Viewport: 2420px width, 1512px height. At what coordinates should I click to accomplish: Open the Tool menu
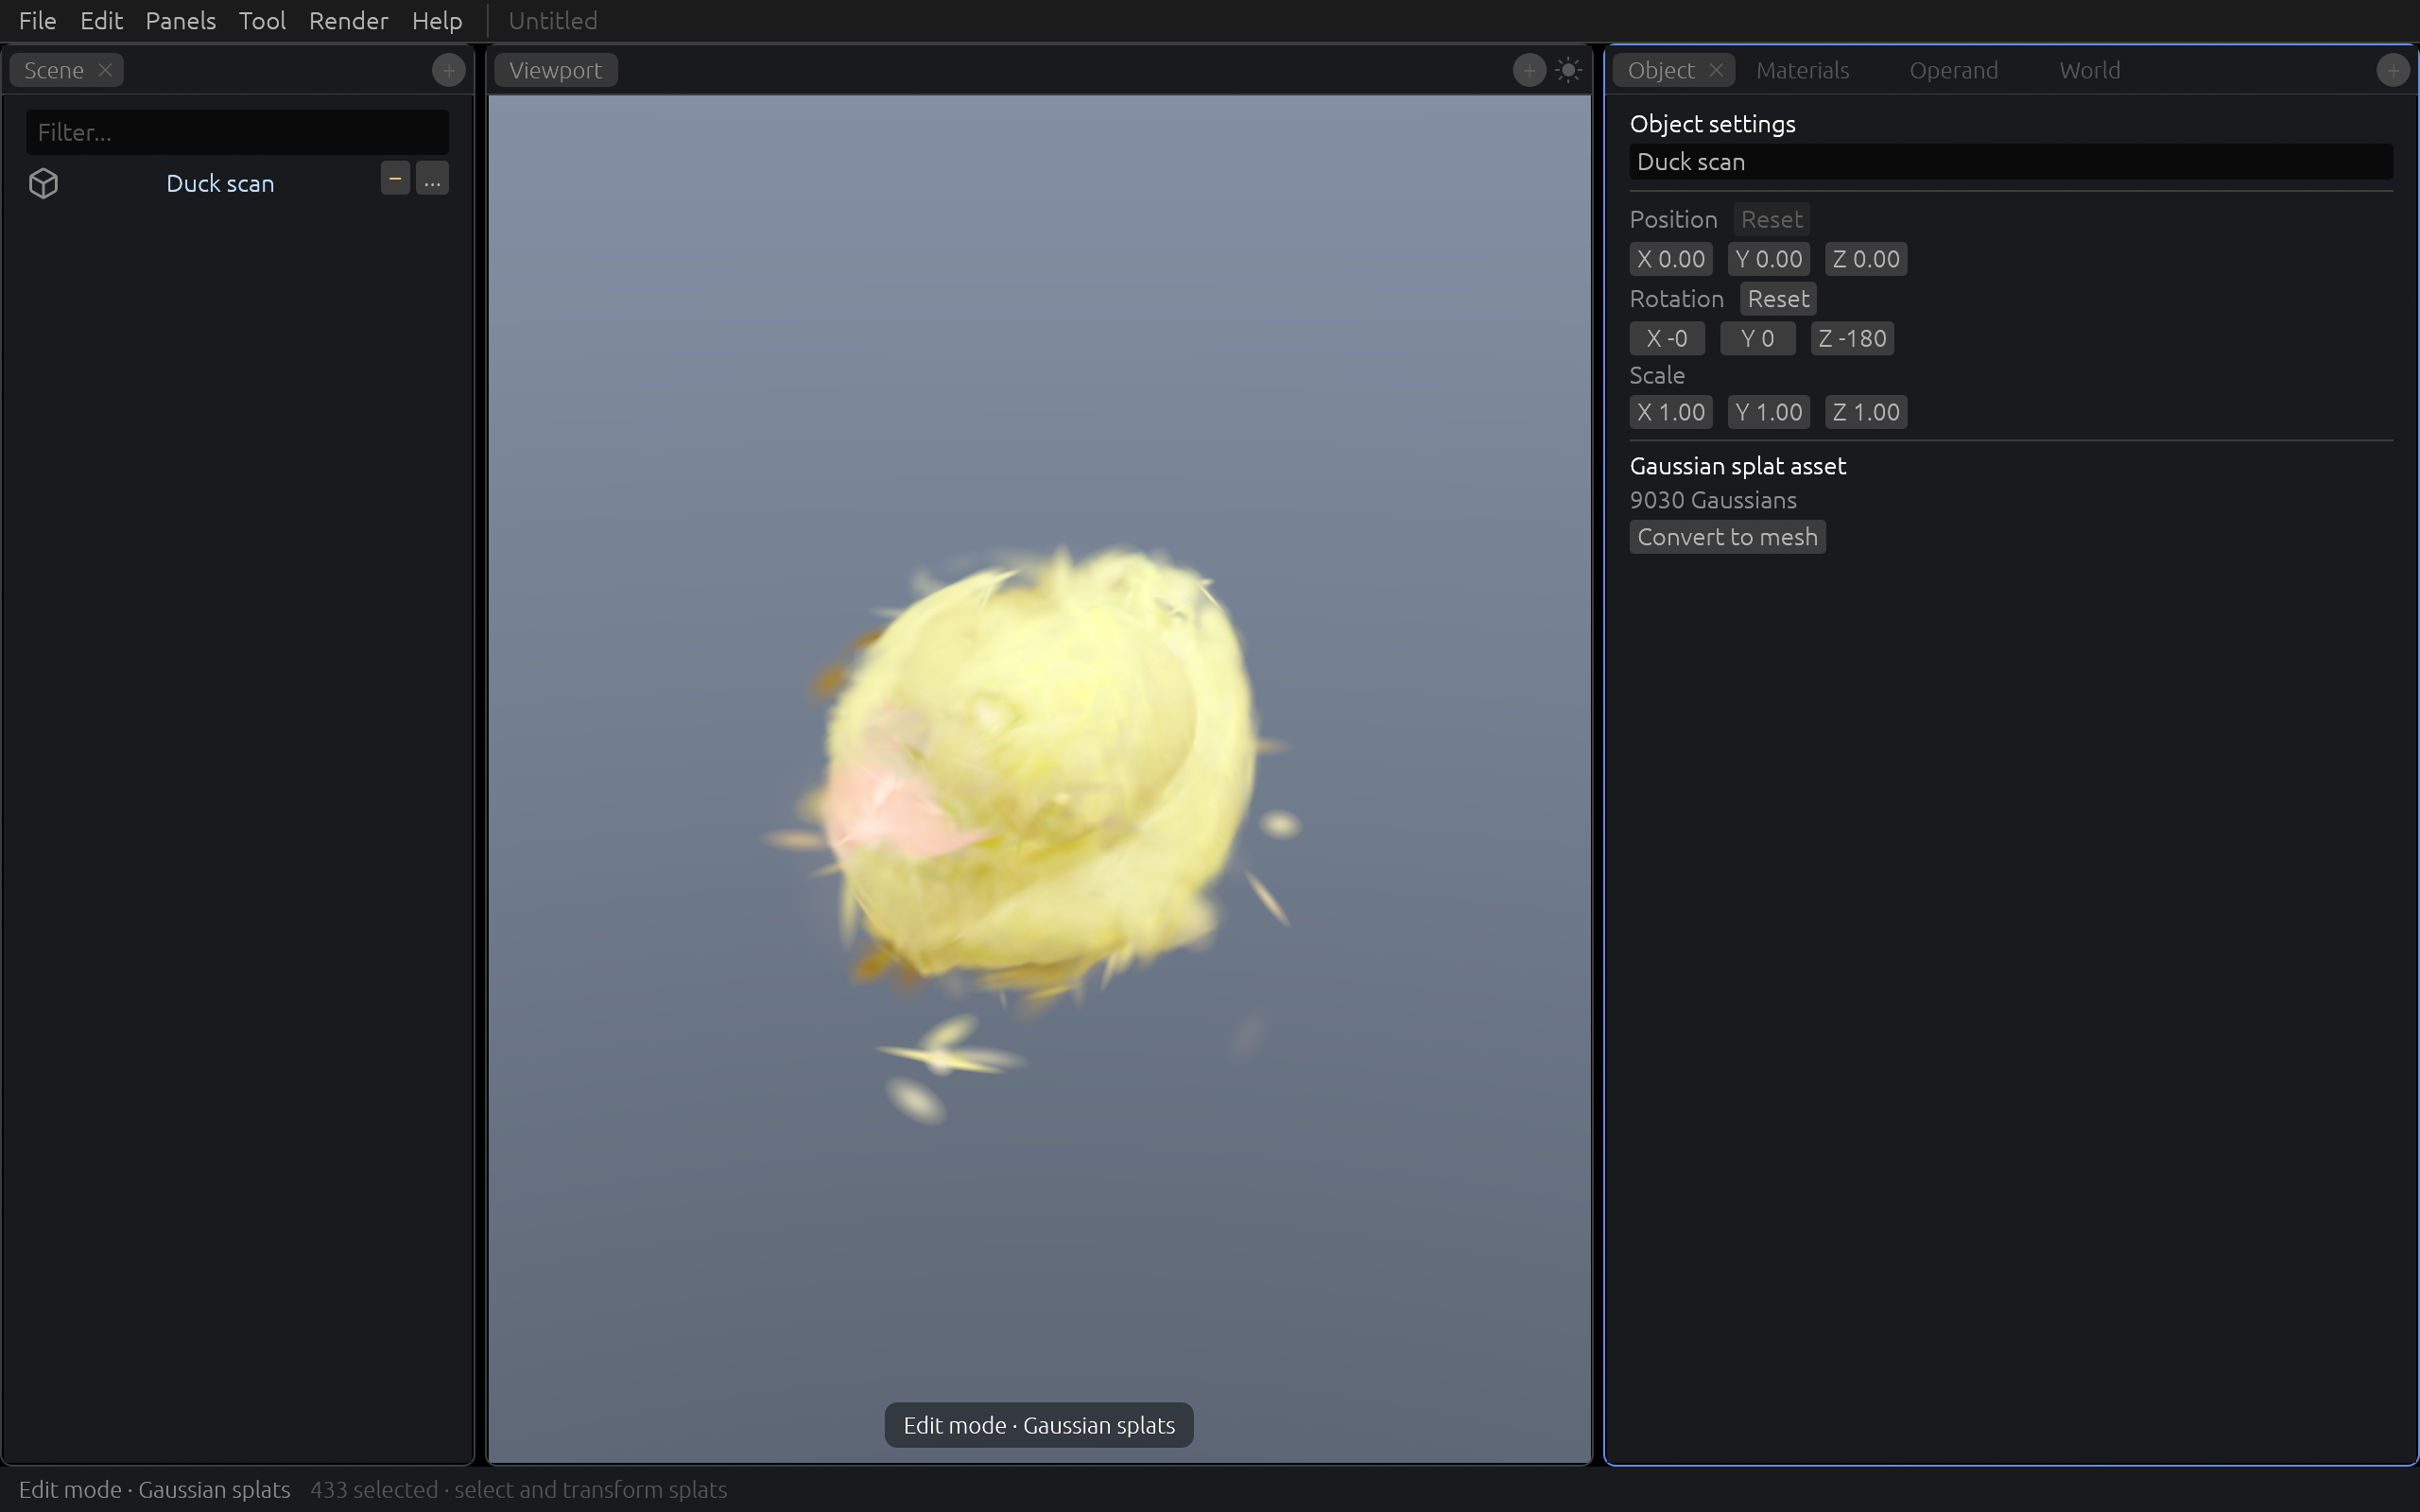pyautogui.click(x=262, y=20)
